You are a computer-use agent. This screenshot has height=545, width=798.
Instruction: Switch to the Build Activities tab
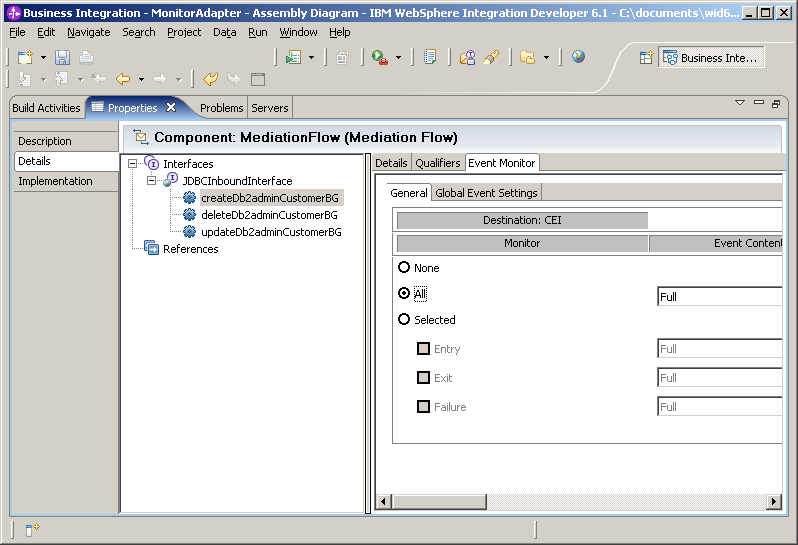(x=46, y=108)
